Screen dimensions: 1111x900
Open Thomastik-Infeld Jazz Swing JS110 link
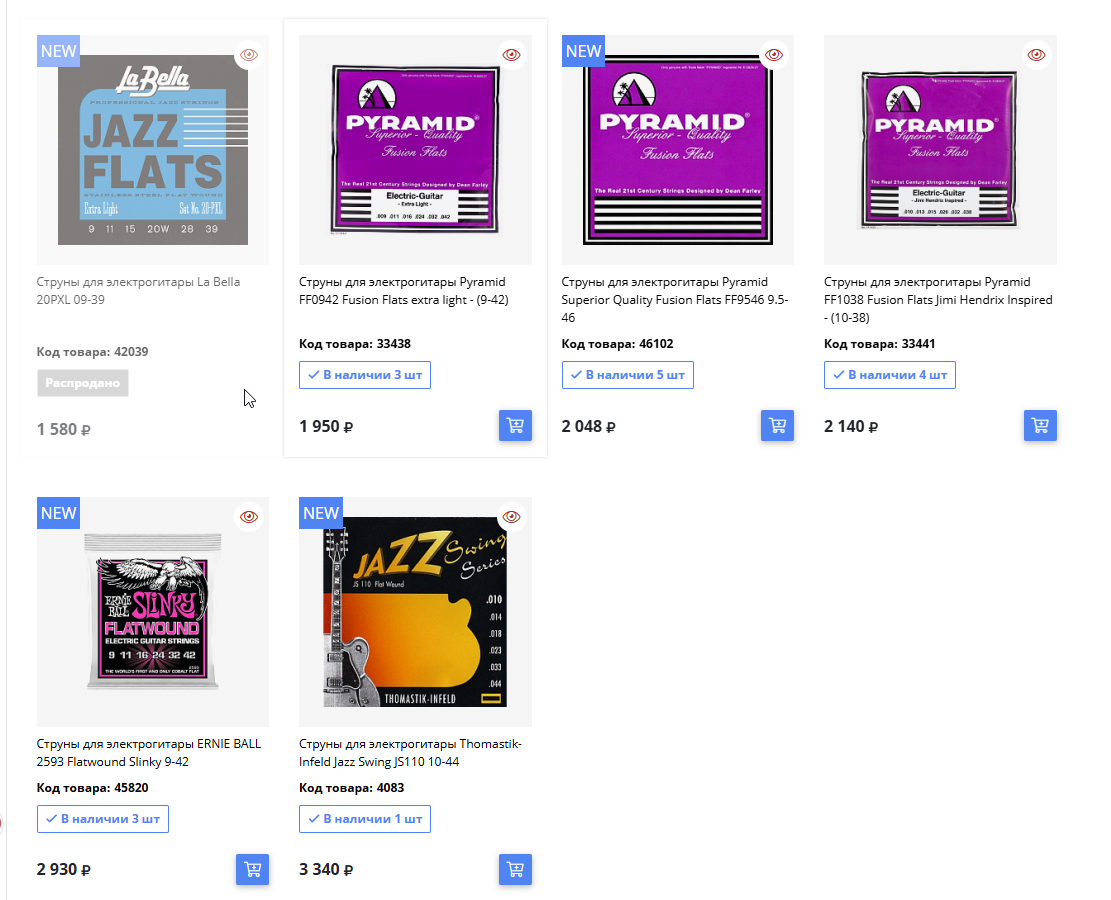pos(410,753)
